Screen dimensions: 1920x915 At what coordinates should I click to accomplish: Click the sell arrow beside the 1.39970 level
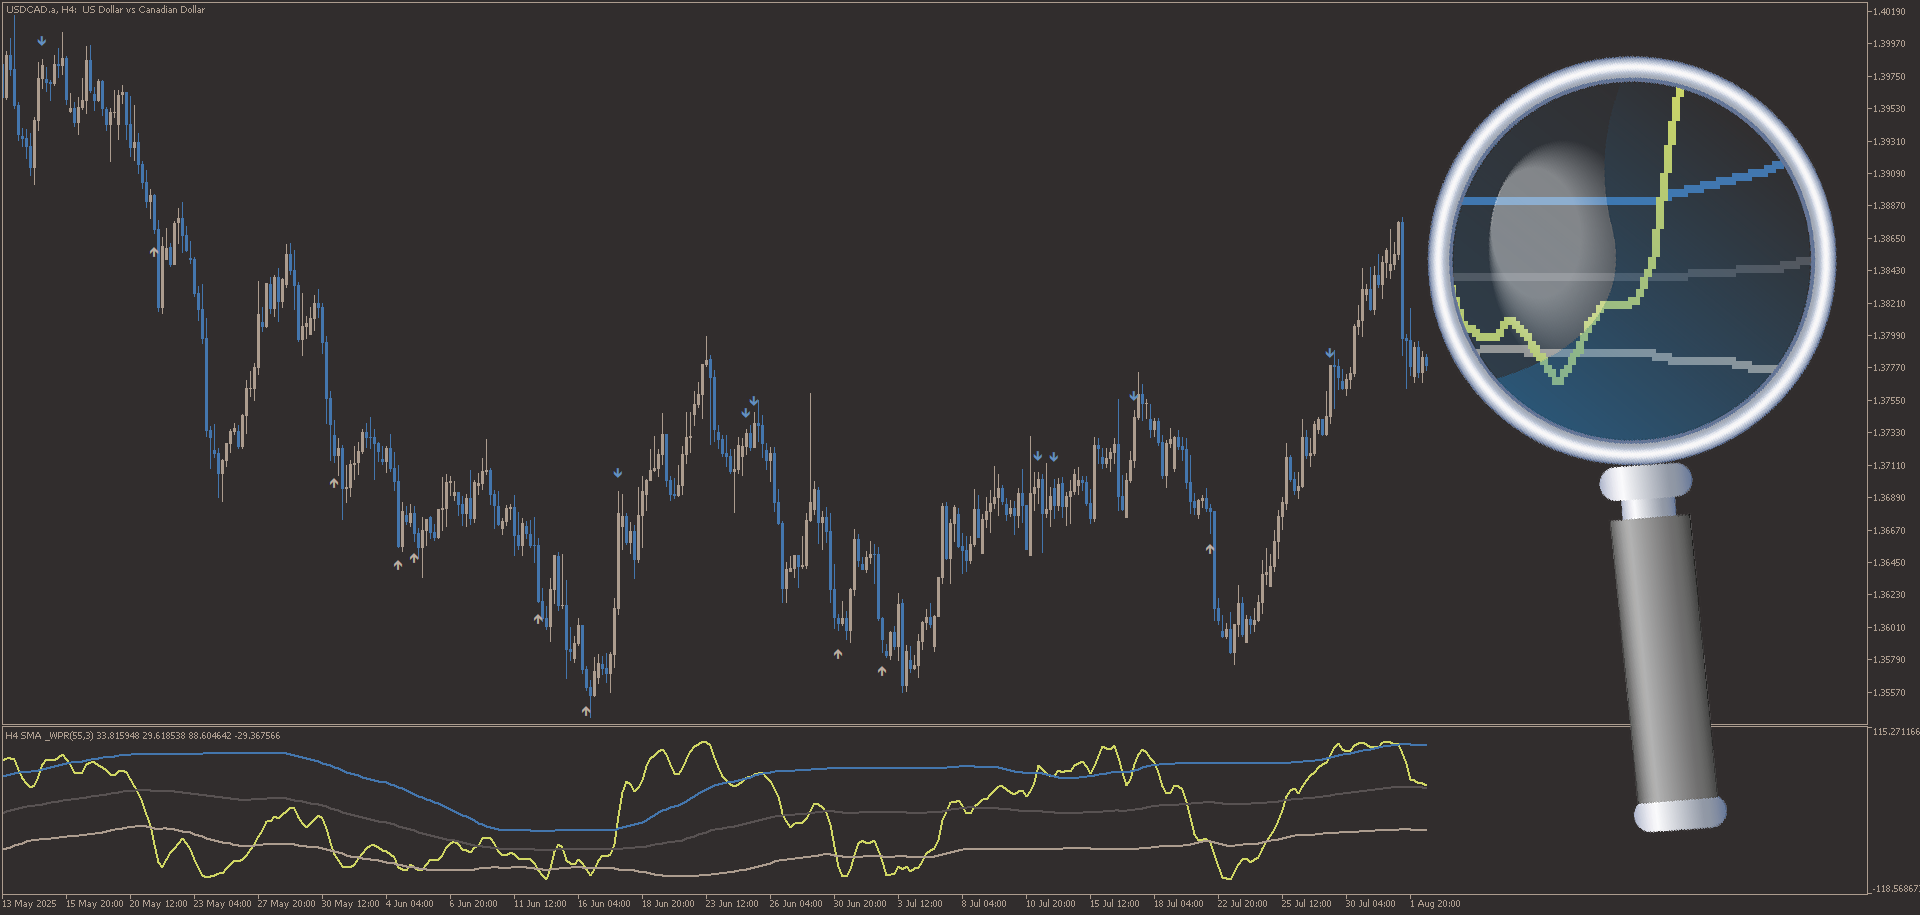pyautogui.click(x=42, y=41)
